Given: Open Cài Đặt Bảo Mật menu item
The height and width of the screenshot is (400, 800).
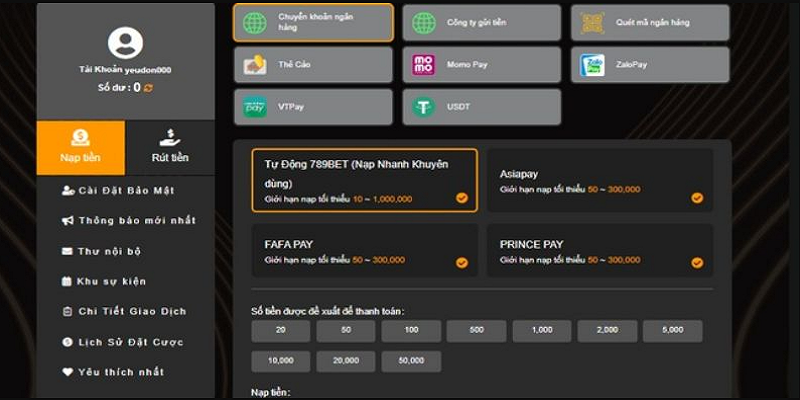Looking at the screenshot, I should click(118, 190).
